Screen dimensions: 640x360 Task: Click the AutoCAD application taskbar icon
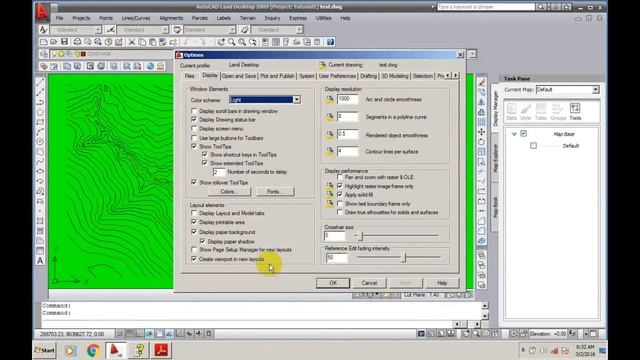116,350
